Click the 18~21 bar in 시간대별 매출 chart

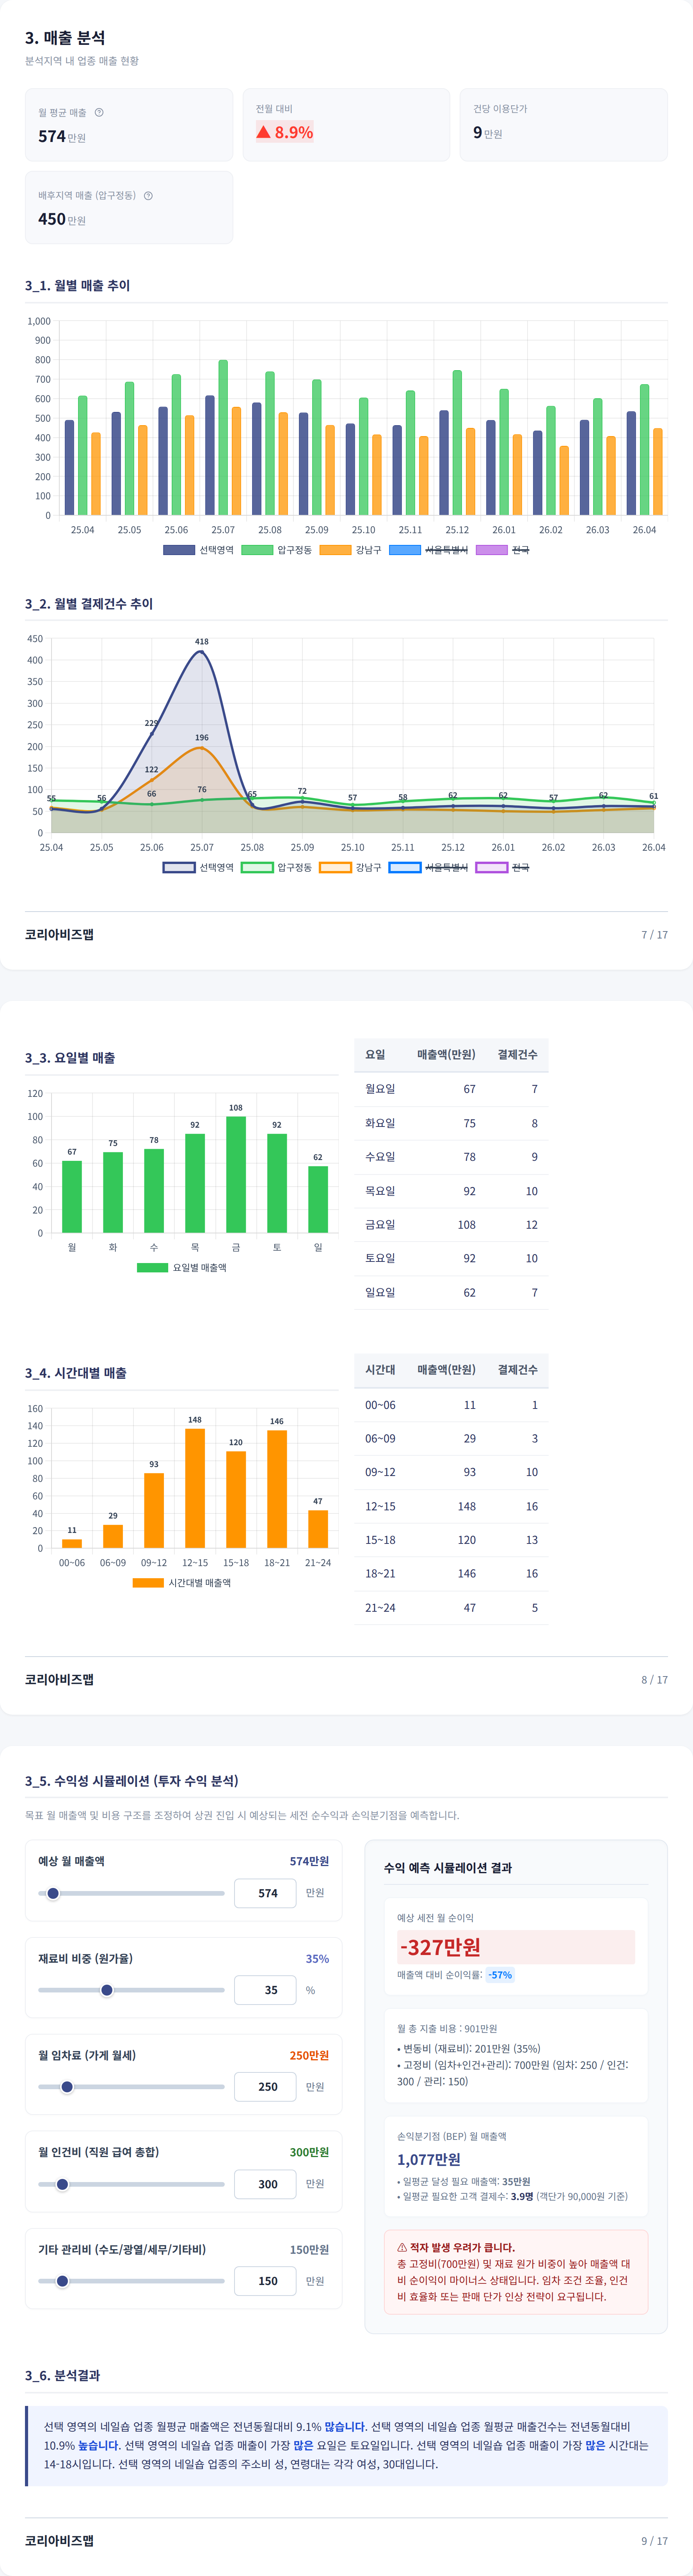277,1489
